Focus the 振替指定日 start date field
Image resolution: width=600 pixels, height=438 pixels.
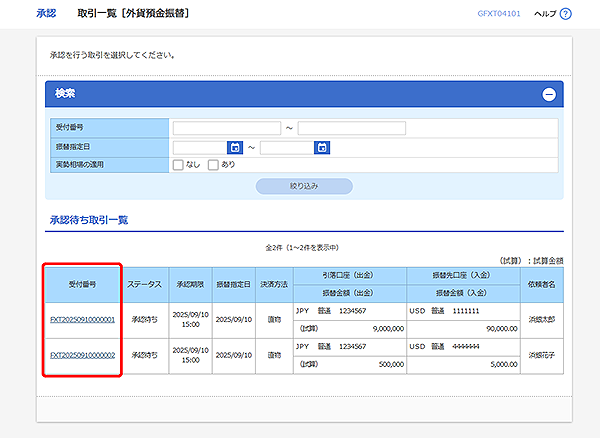tap(200, 147)
